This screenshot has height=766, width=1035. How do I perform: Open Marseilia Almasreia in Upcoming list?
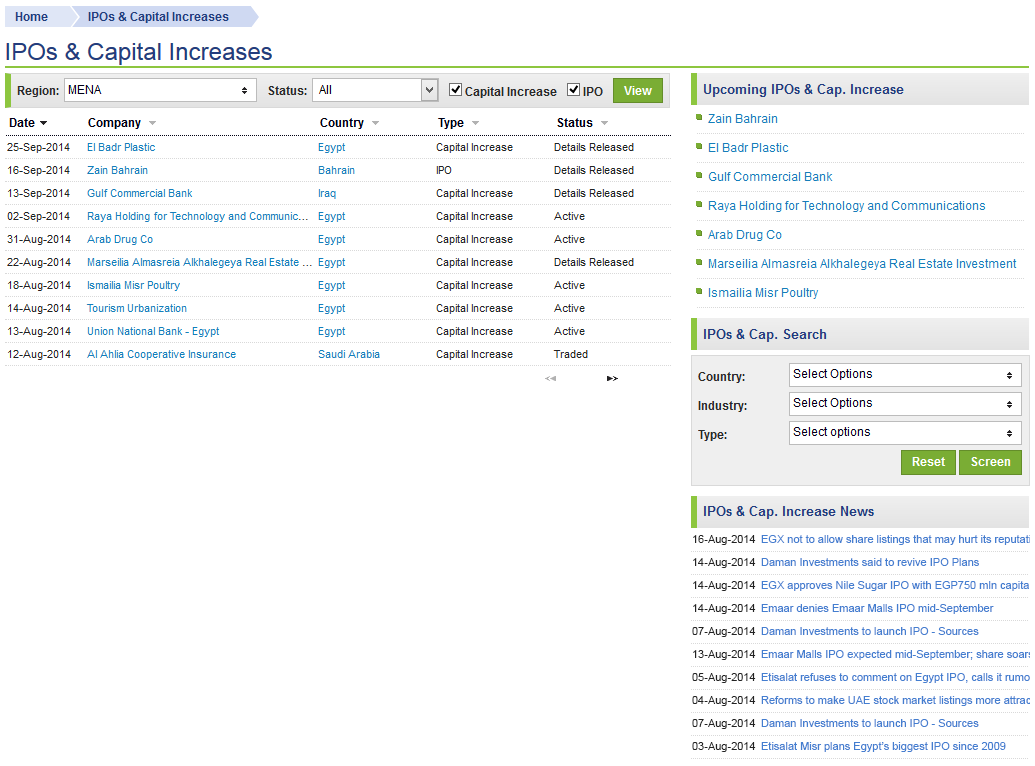[862, 264]
